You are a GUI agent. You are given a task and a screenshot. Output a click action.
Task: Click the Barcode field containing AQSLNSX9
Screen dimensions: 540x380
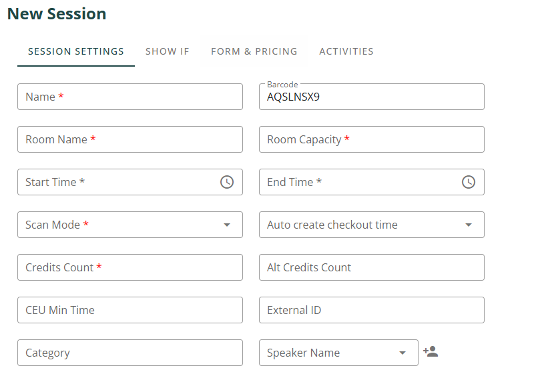tap(372, 96)
